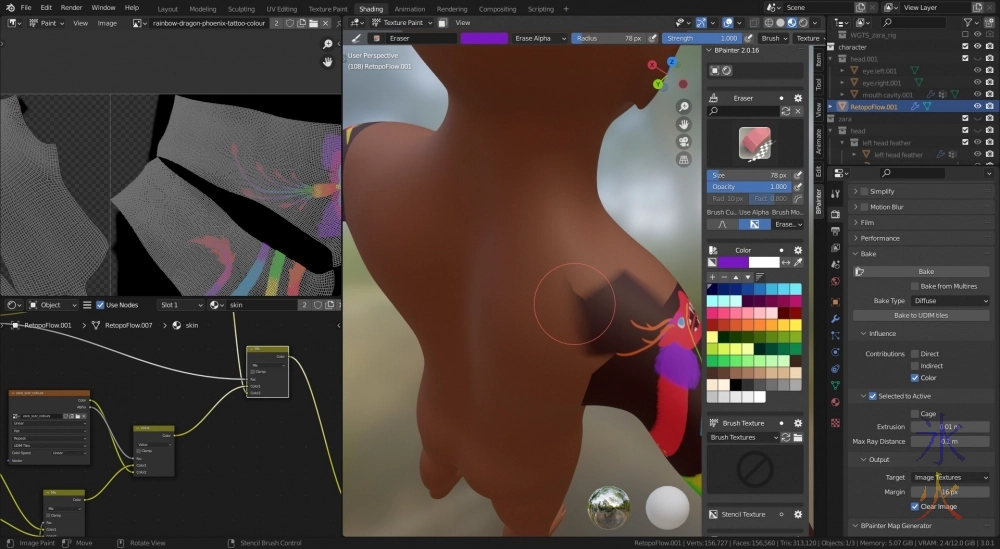Open folder icon beside Brush Textures
This screenshot has height=549, width=1000.
(x=798, y=438)
